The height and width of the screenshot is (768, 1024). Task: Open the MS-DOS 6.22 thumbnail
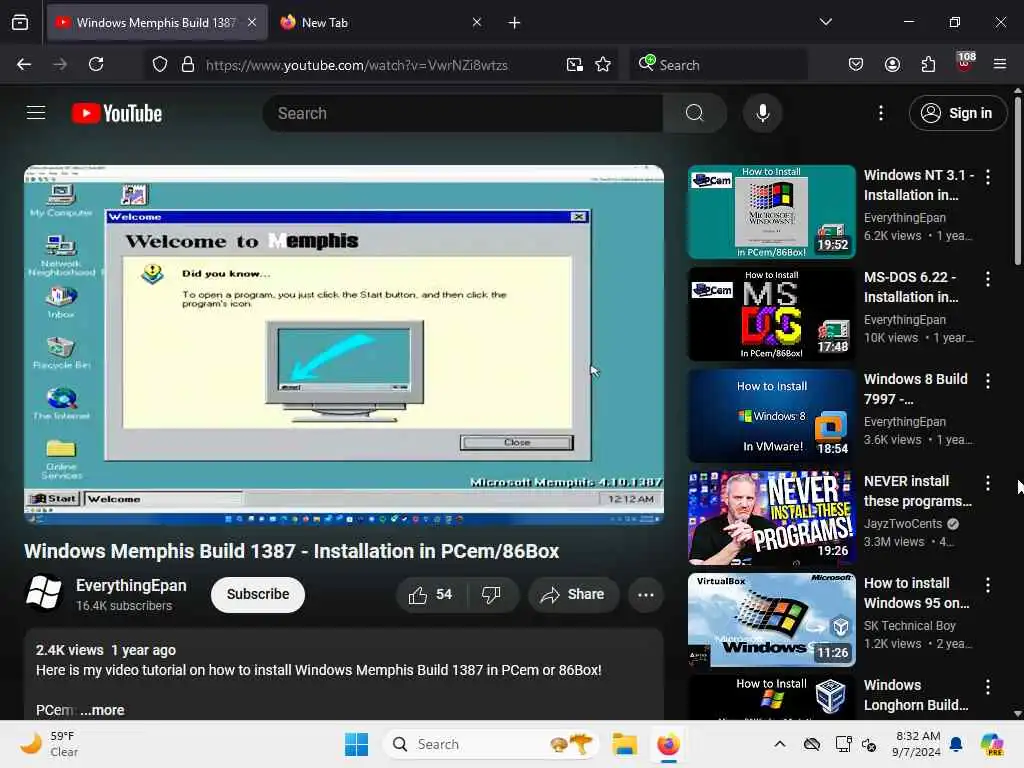pos(771,314)
